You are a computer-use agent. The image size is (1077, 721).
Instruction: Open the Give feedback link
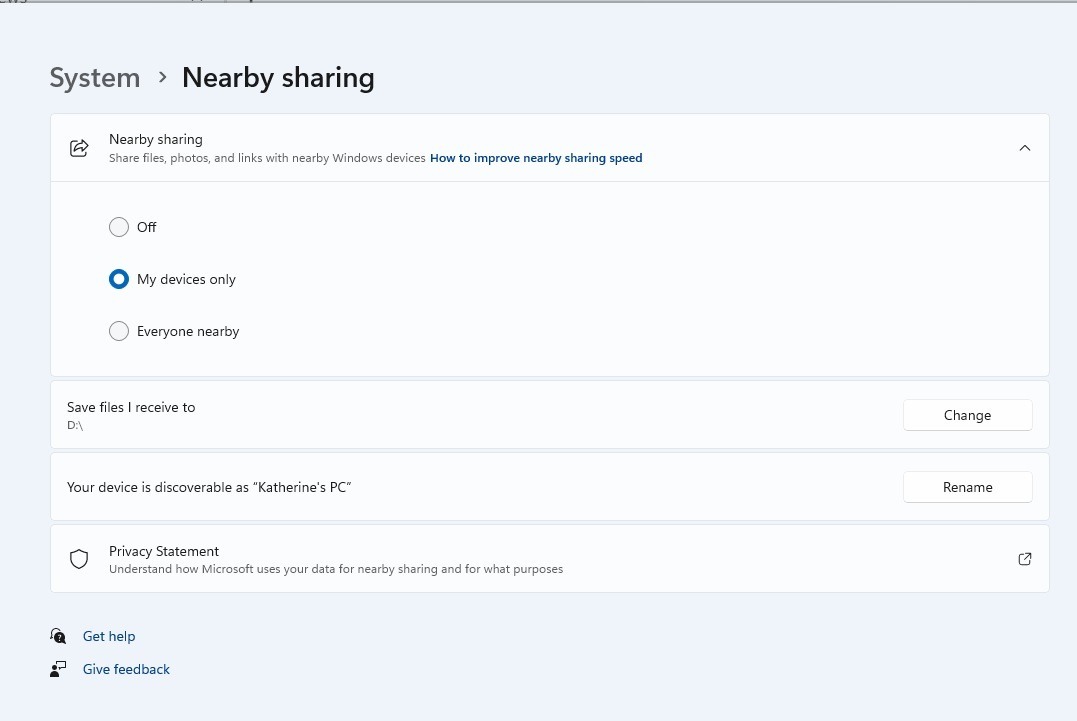126,669
